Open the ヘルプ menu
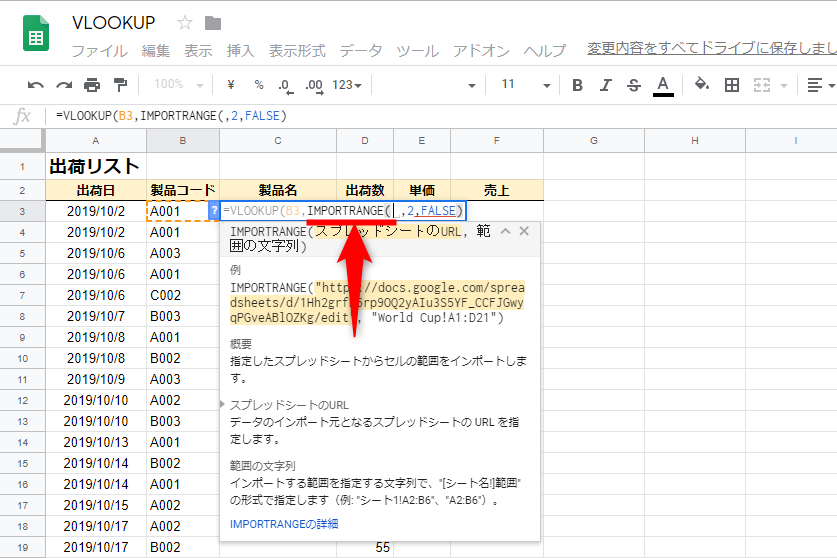The image size is (837, 558). pyautogui.click(x=544, y=51)
